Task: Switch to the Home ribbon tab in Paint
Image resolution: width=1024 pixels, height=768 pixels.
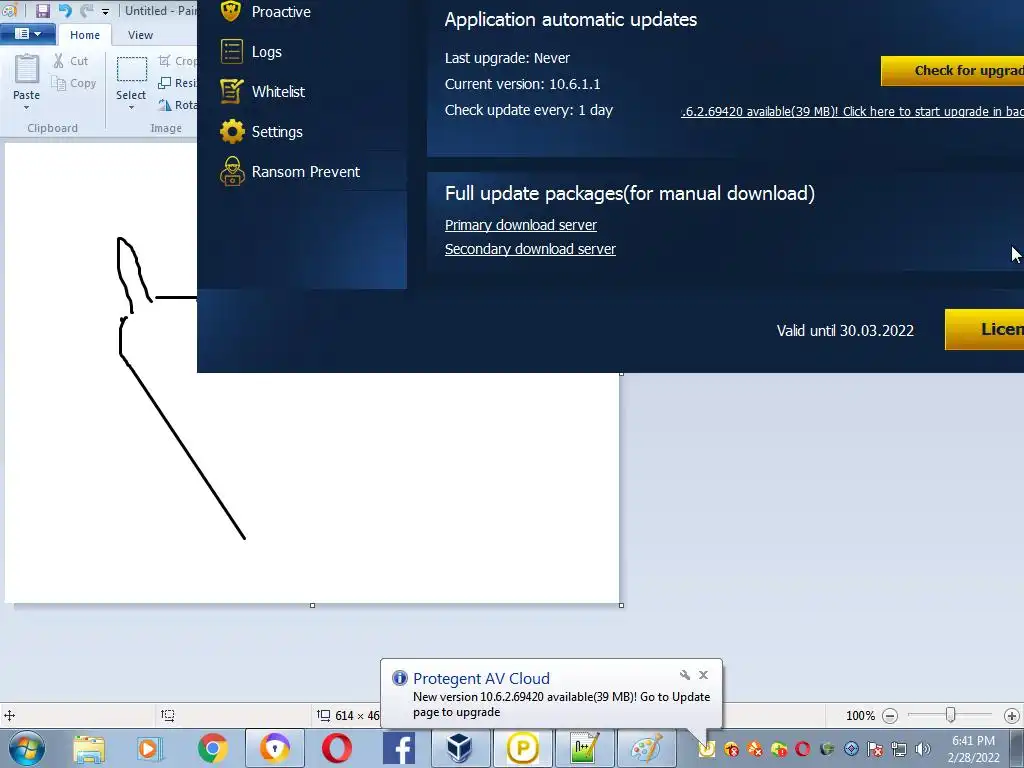Action: (x=85, y=35)
